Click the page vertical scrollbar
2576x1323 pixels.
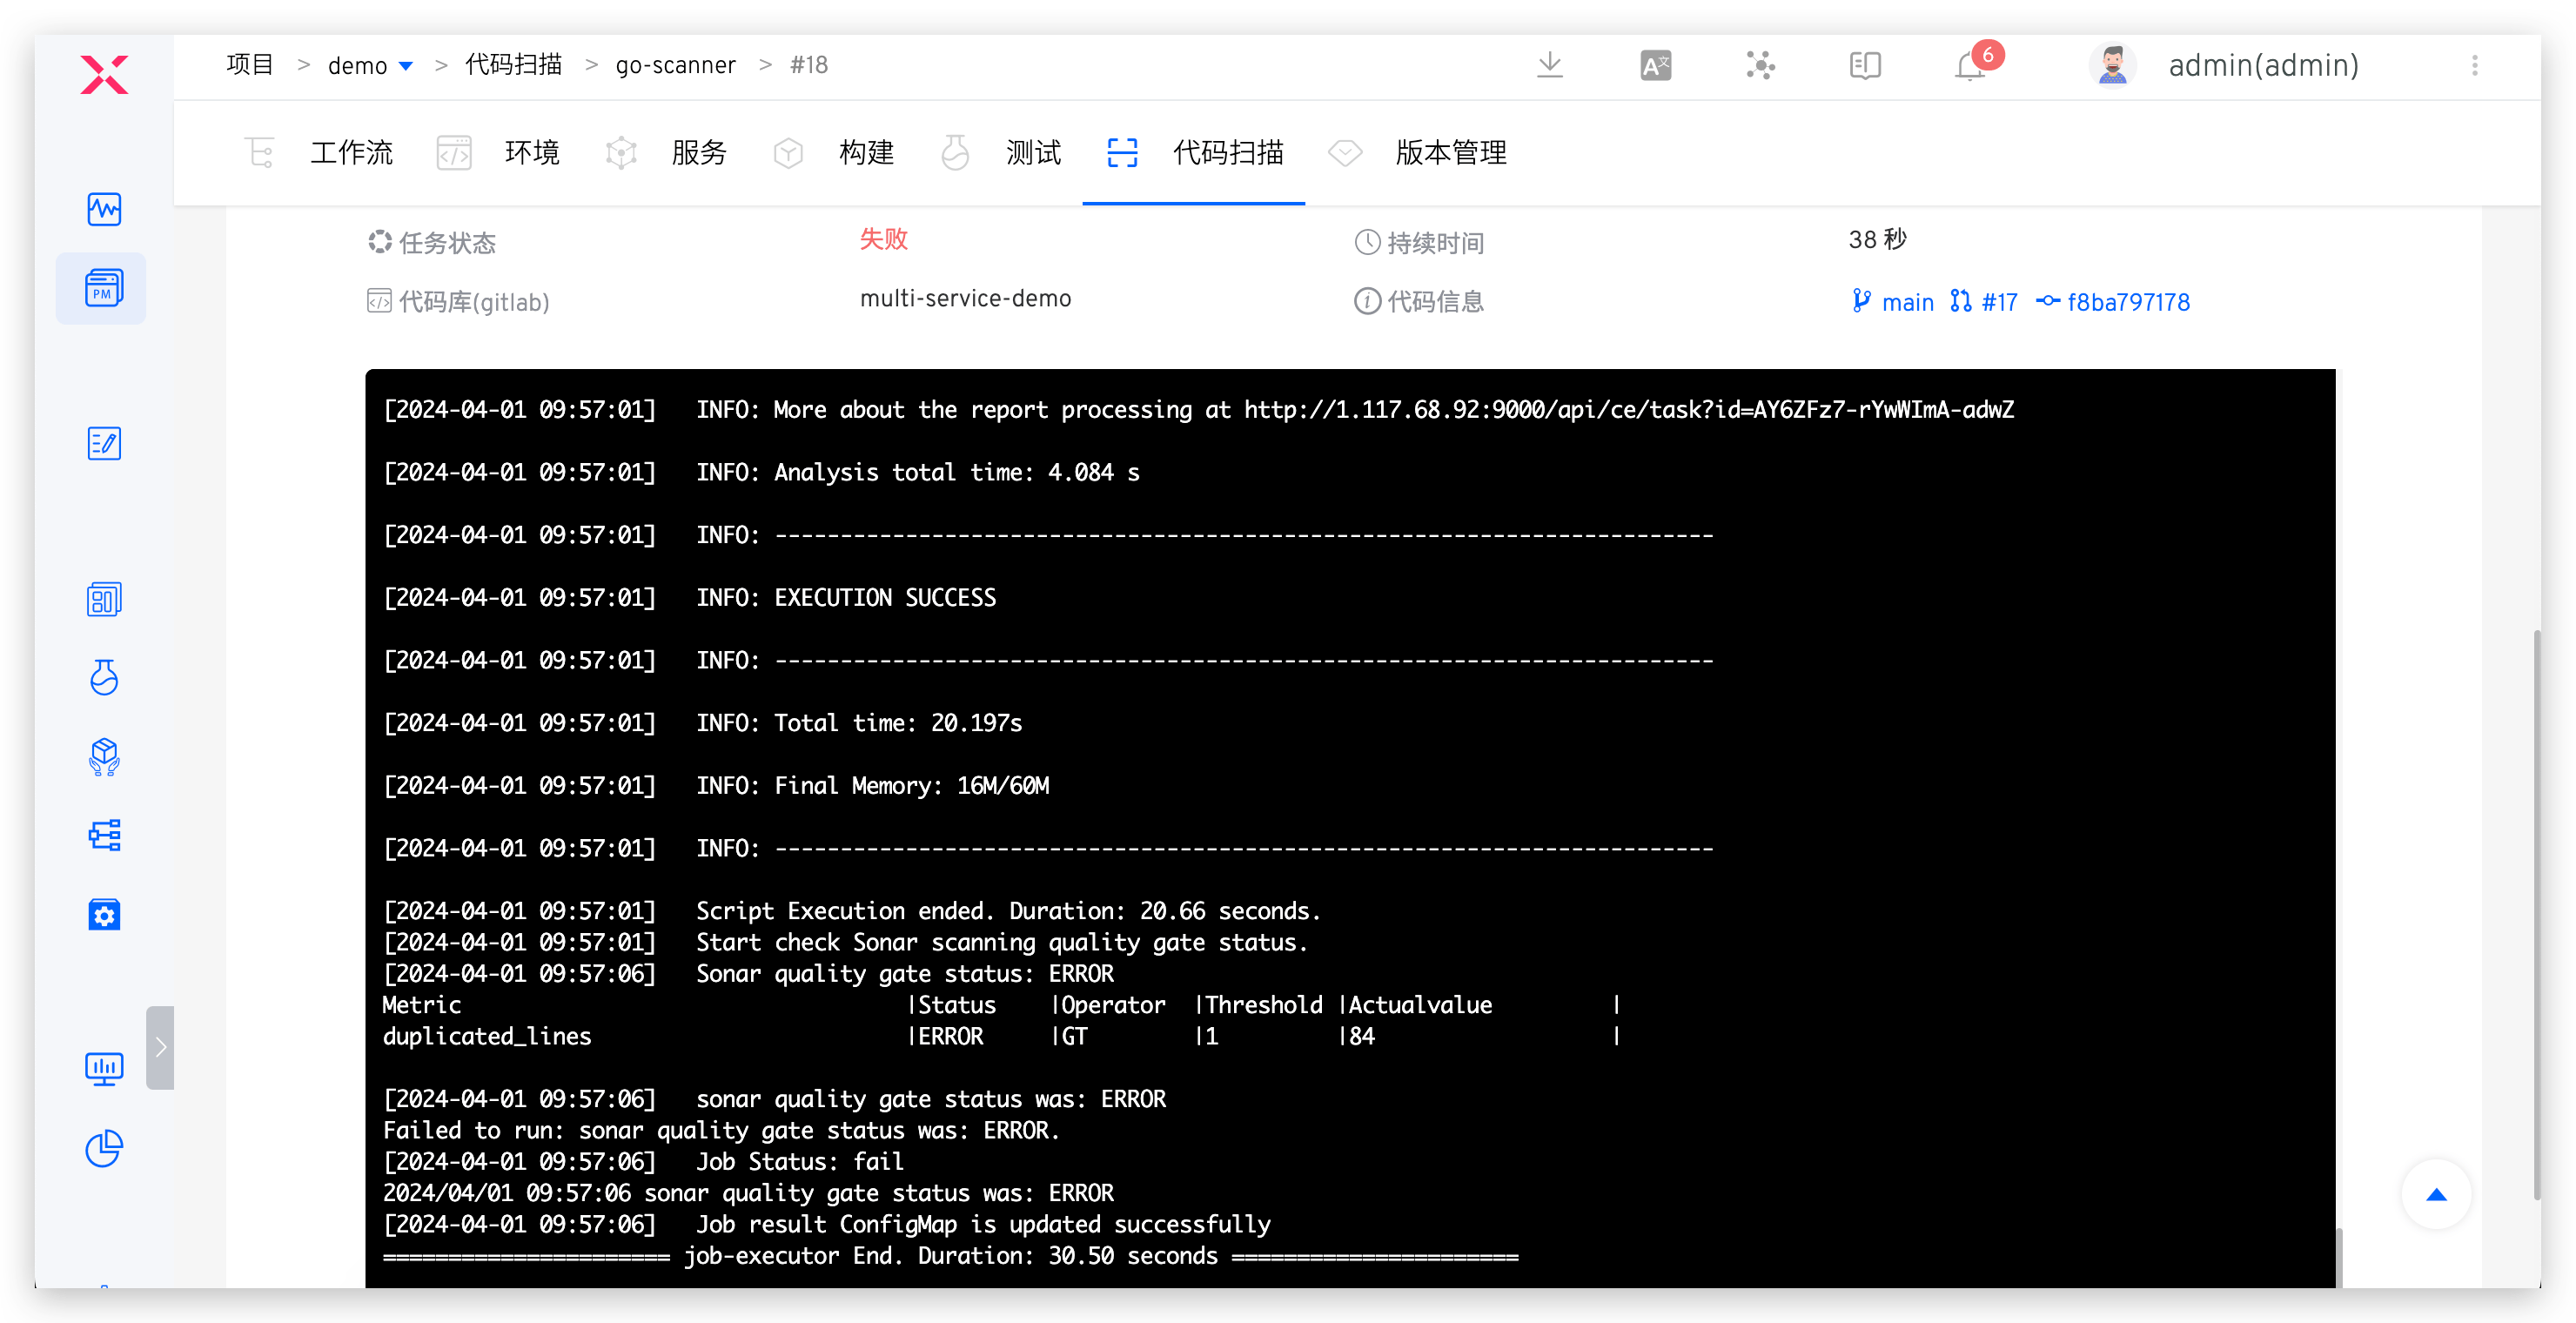[x=2536, y=915]
